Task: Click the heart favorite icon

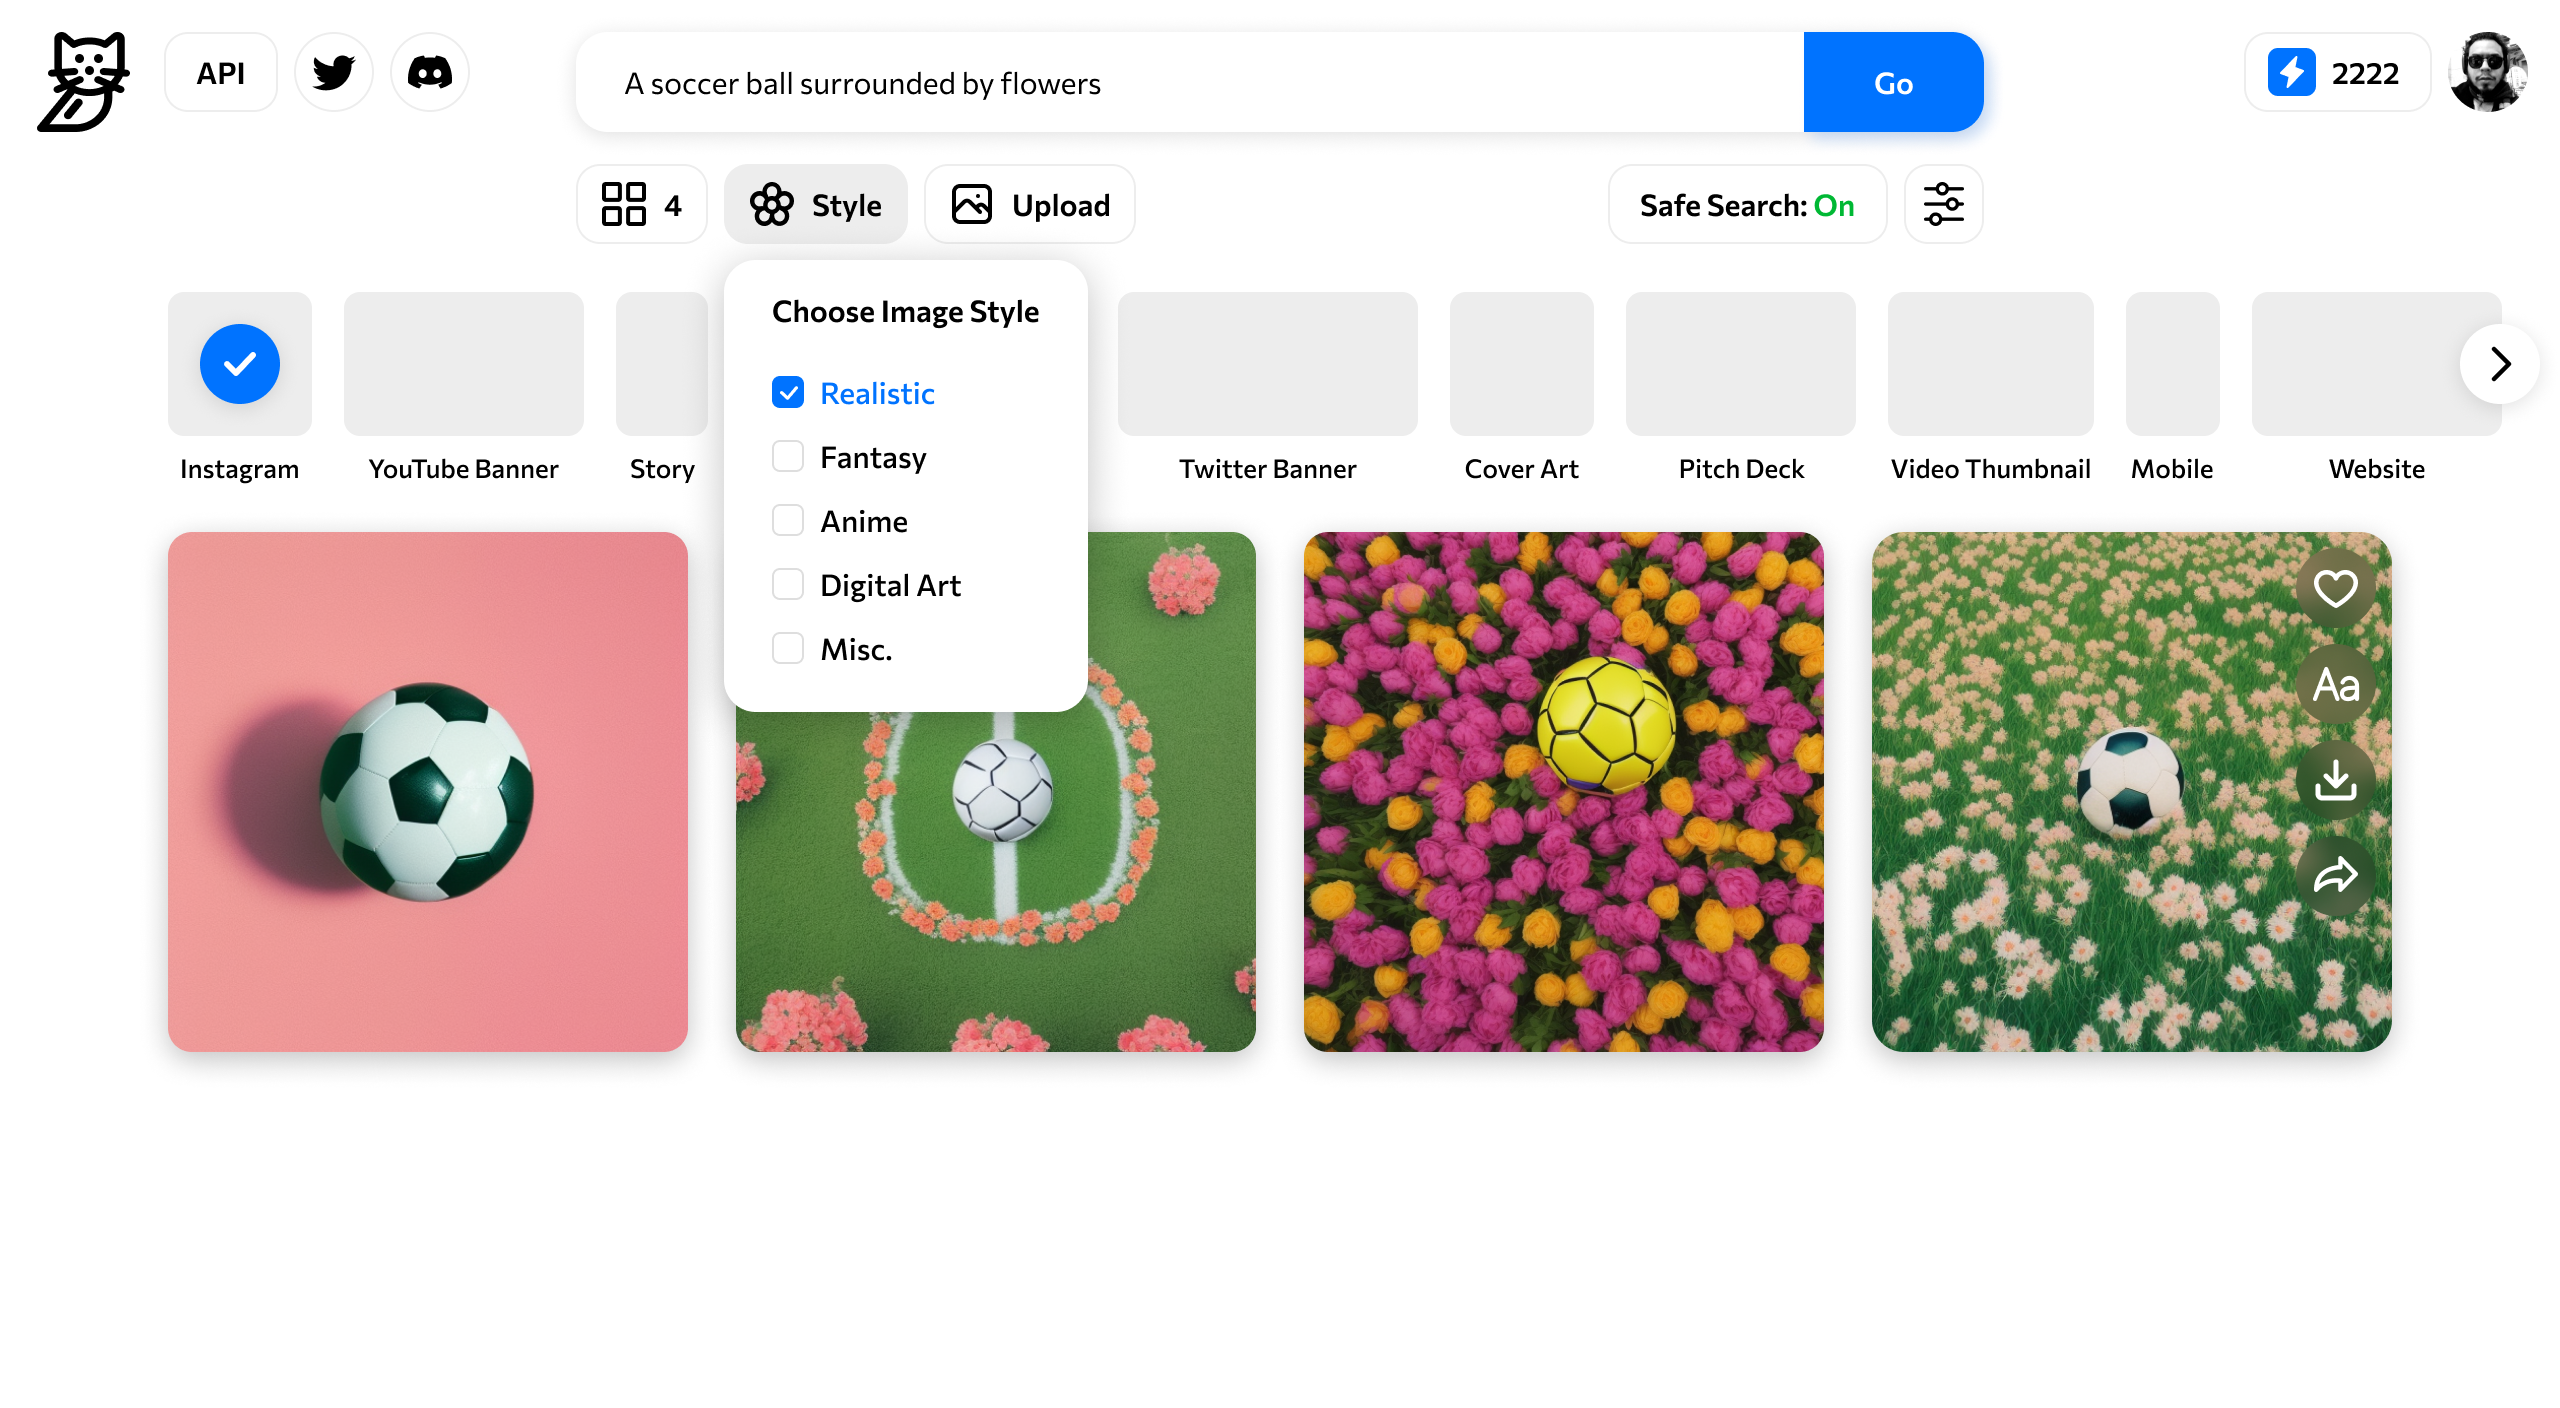Action: (2335, 588)
